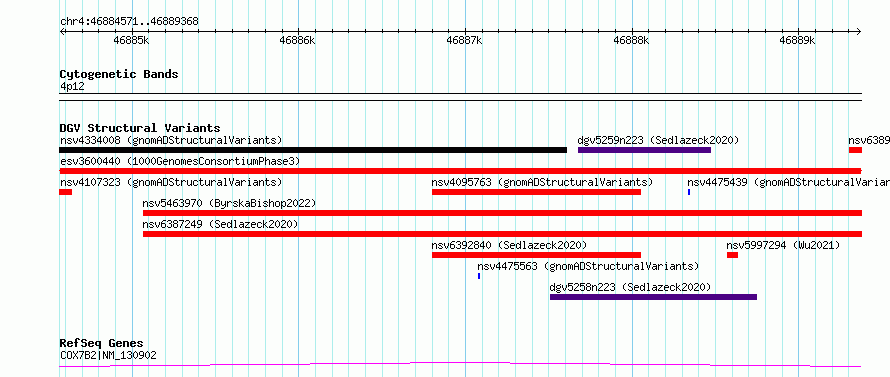Click the ruler's right arrowhead
Screen dimensions: 890x377
point(859,31)
